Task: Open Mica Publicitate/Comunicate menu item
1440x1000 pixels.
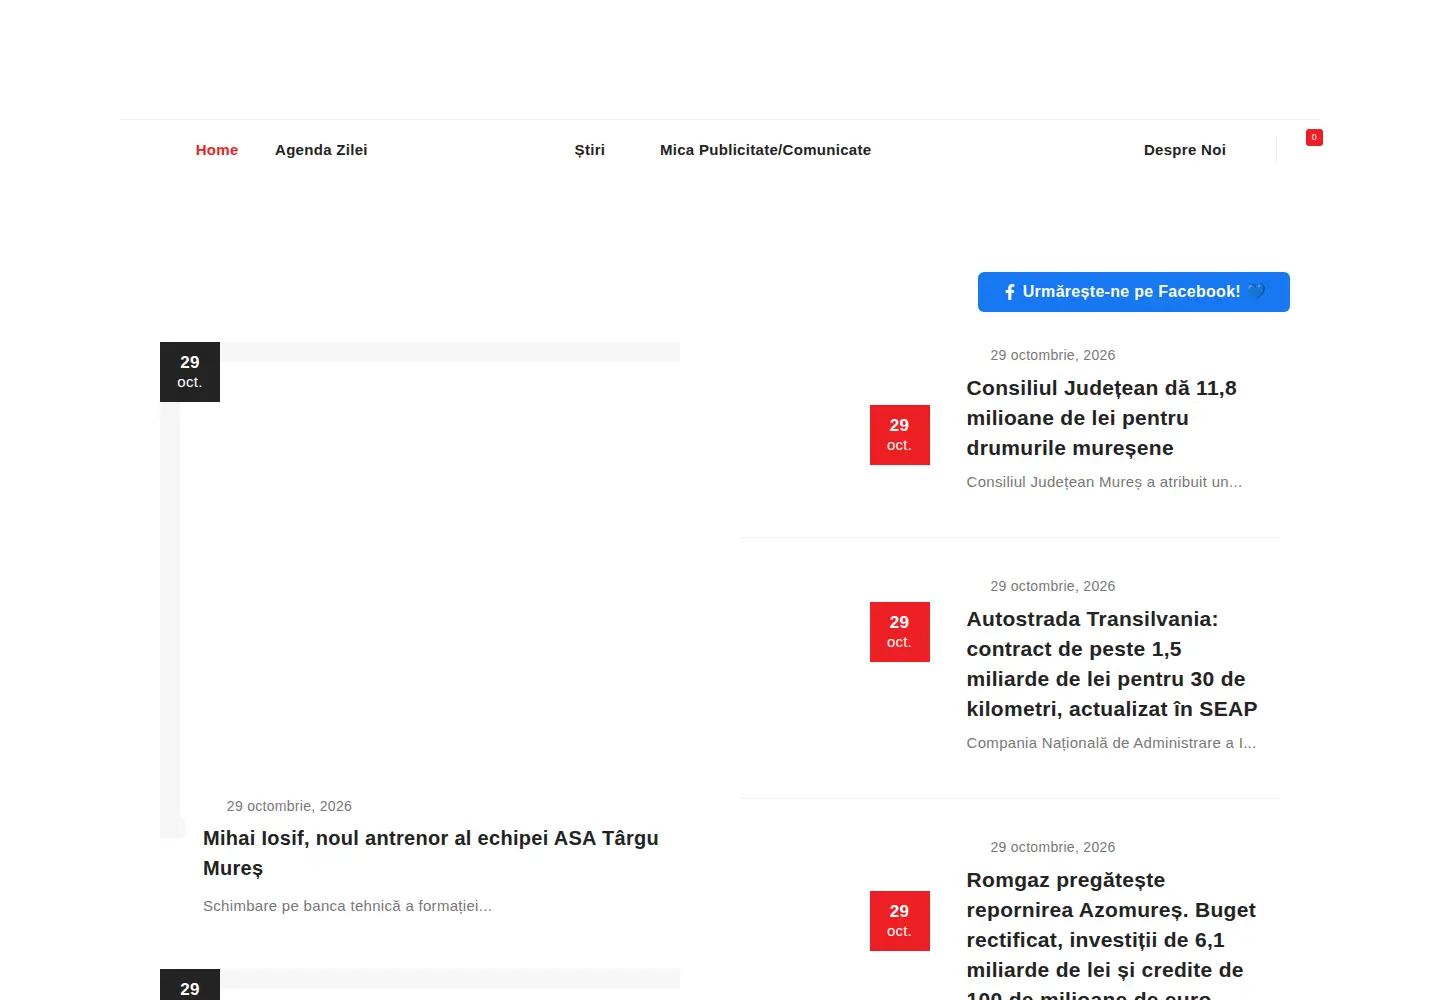Action: click(x=765, y=150)
